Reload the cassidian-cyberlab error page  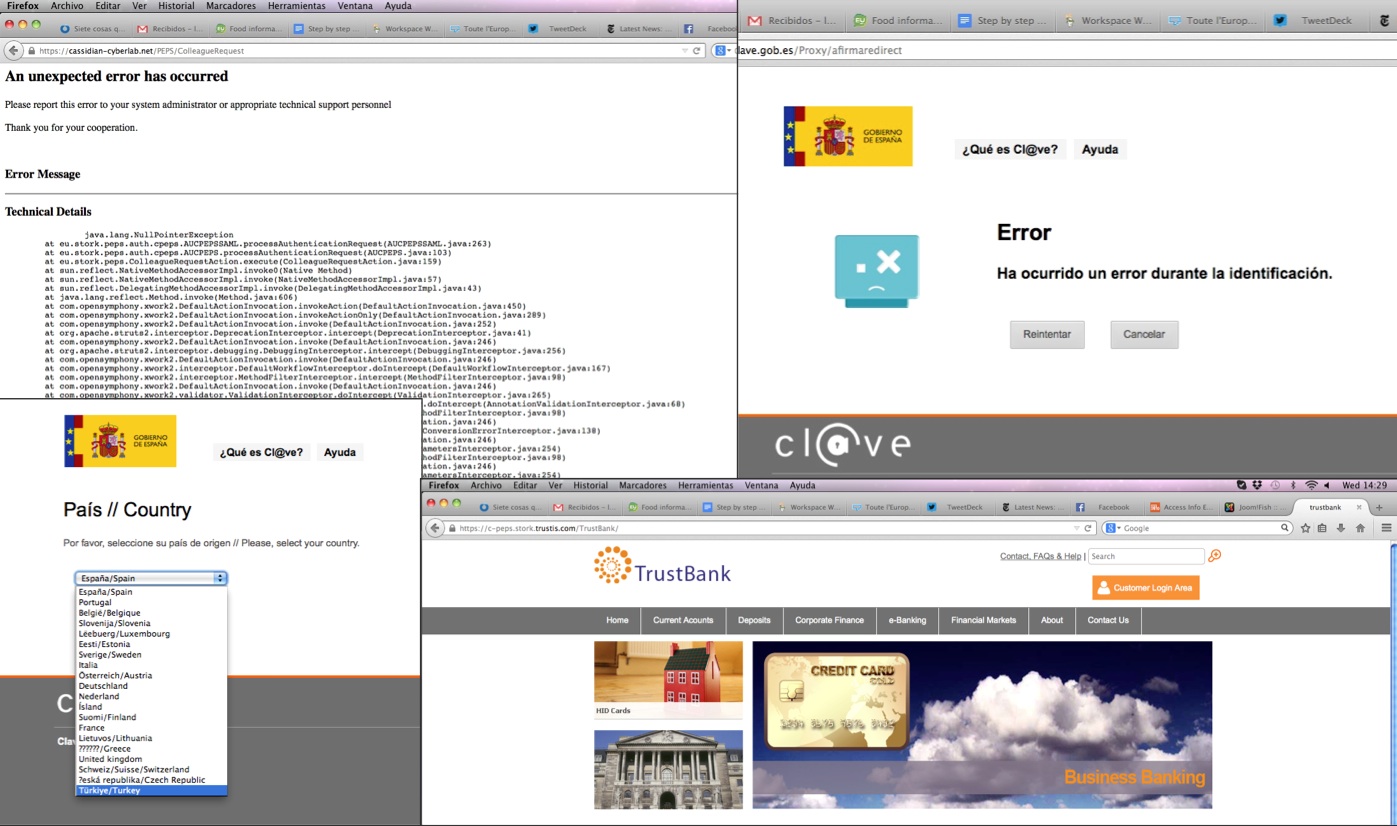[697, 51]
